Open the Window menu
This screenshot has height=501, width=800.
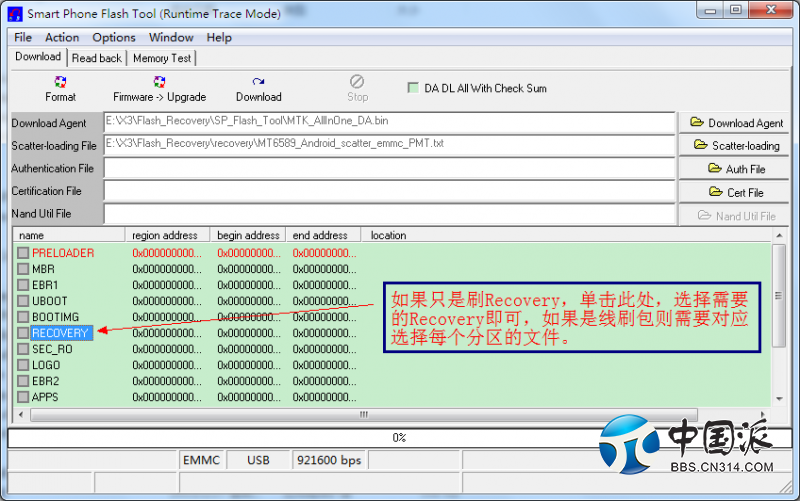point(171,37)
